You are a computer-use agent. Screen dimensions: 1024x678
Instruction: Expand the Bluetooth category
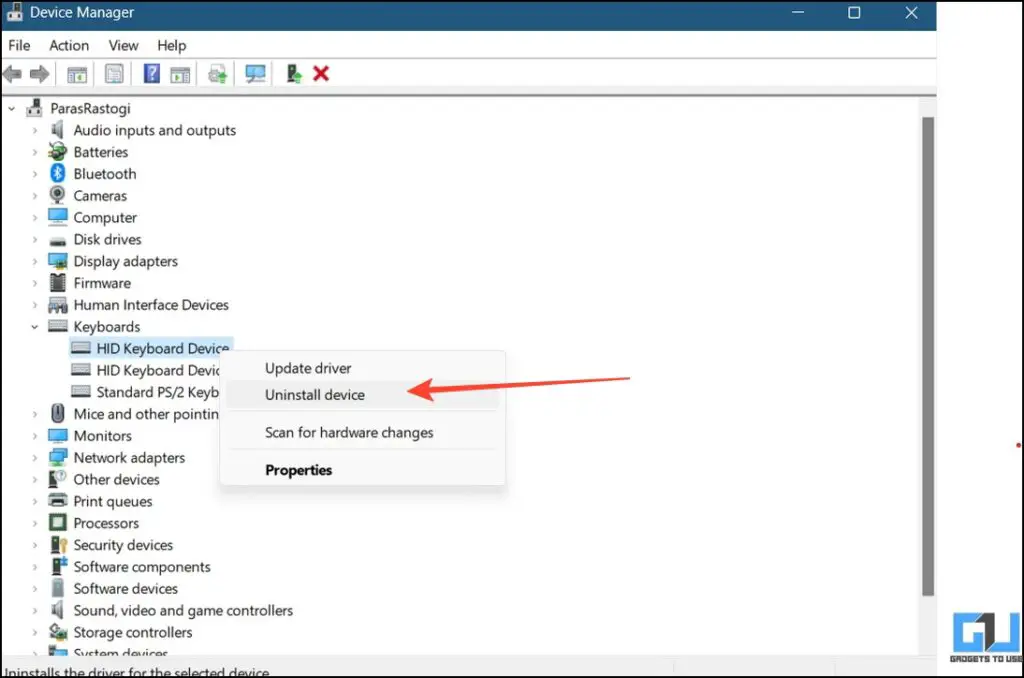click(x=36, y=173)
